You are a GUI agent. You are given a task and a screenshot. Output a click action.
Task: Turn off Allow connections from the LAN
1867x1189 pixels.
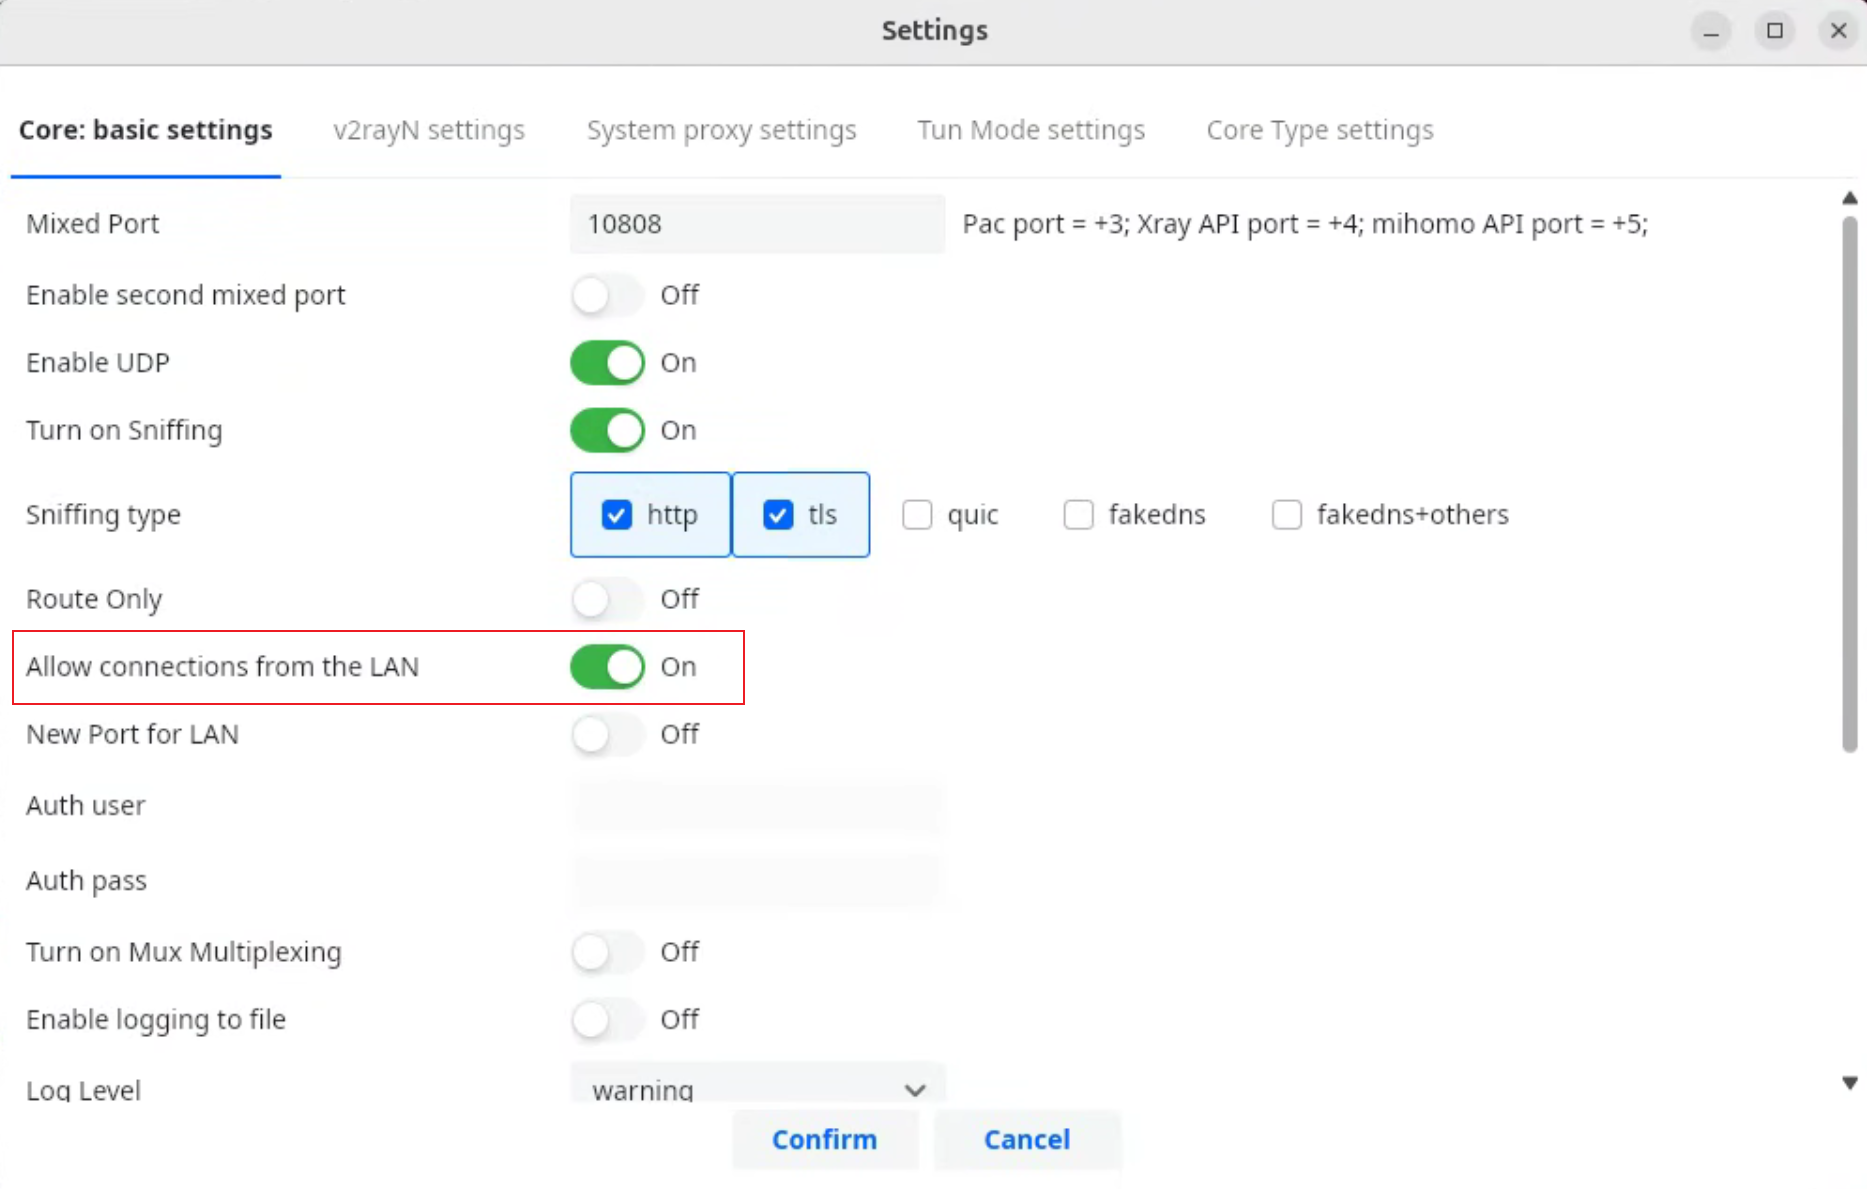607,667
